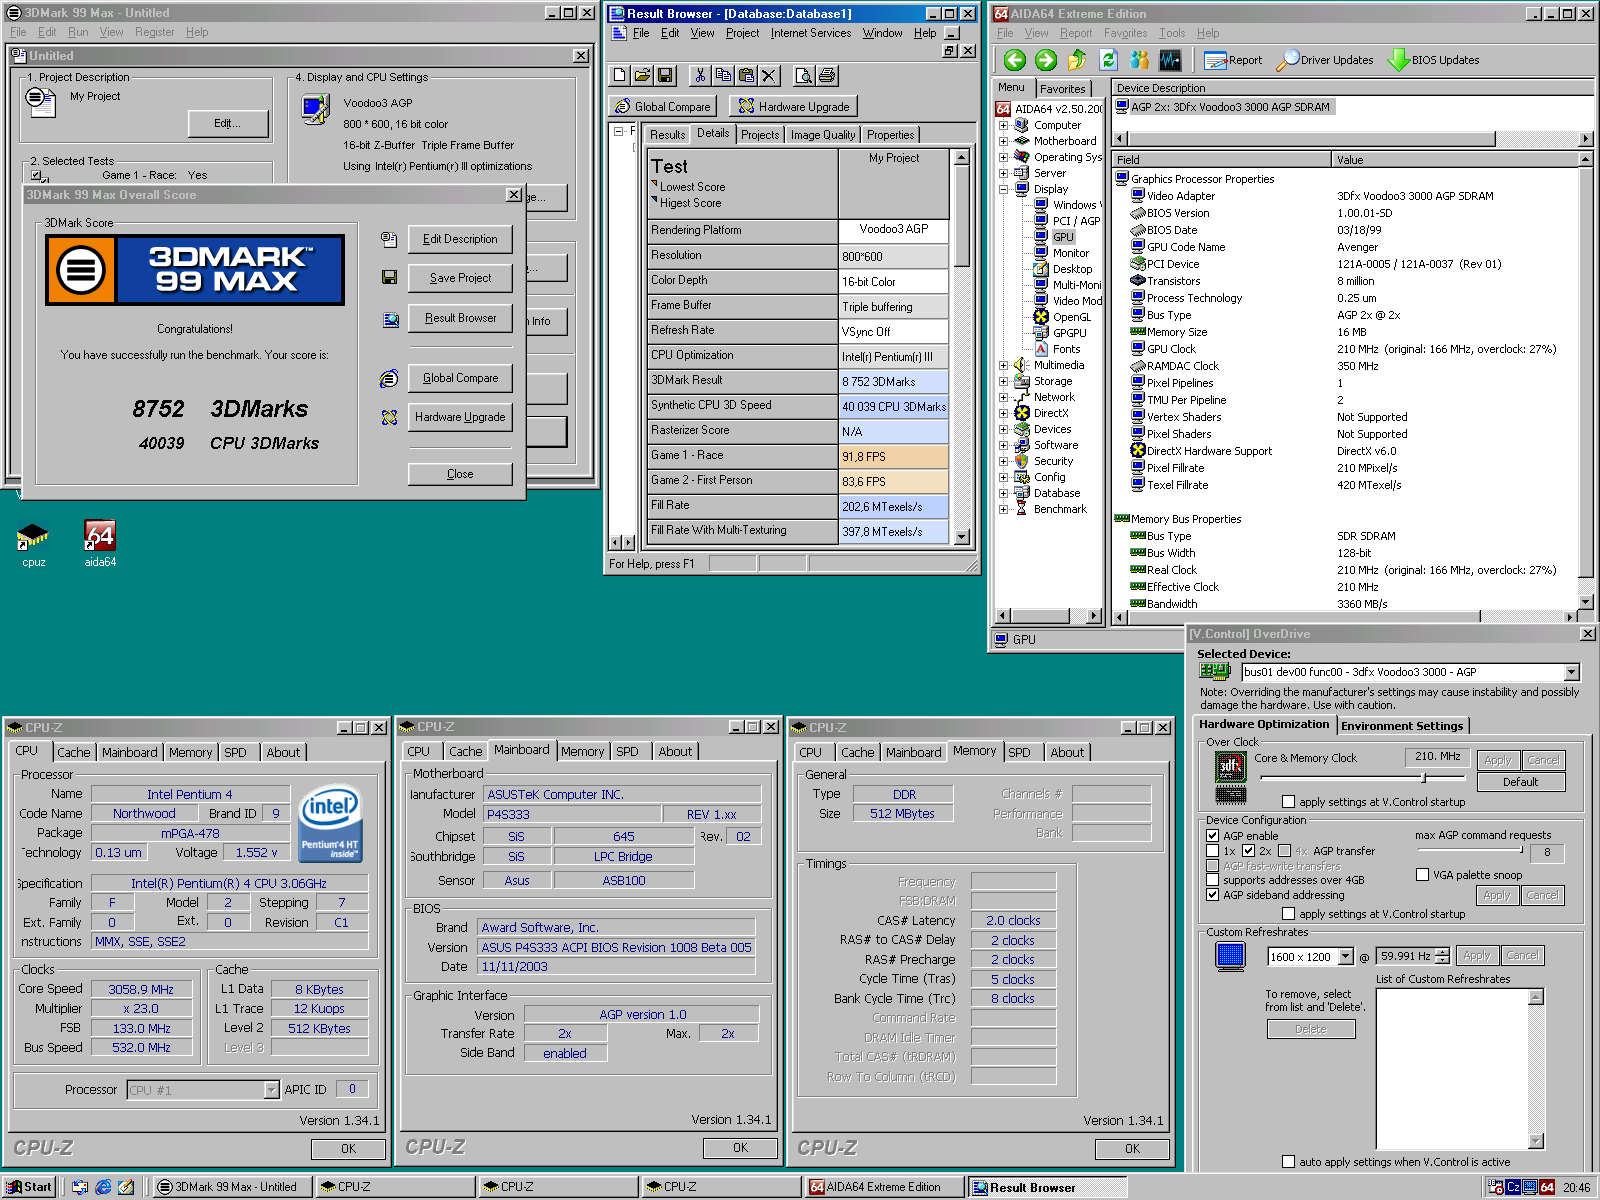Click refresh rate spinner at 59.991 Hz
The width and height of the screenshot is (1600, 1200).
1443,956
